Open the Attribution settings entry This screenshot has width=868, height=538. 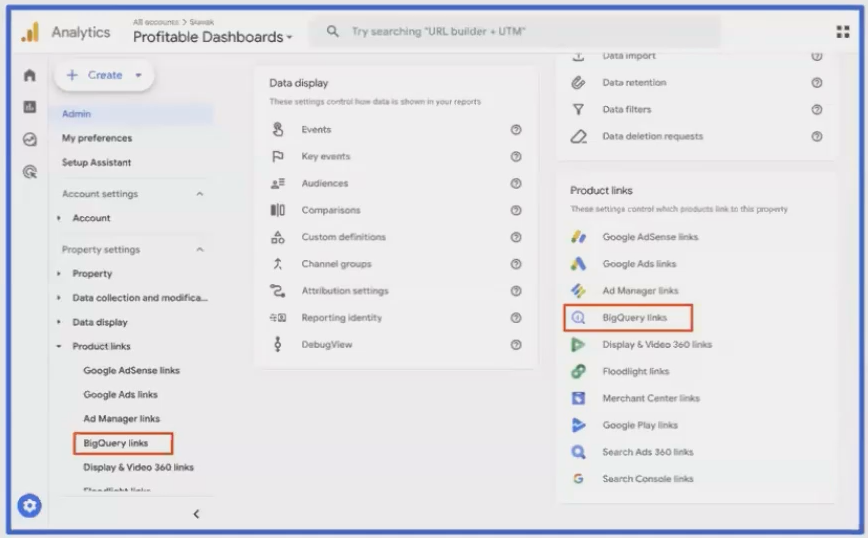345,291
